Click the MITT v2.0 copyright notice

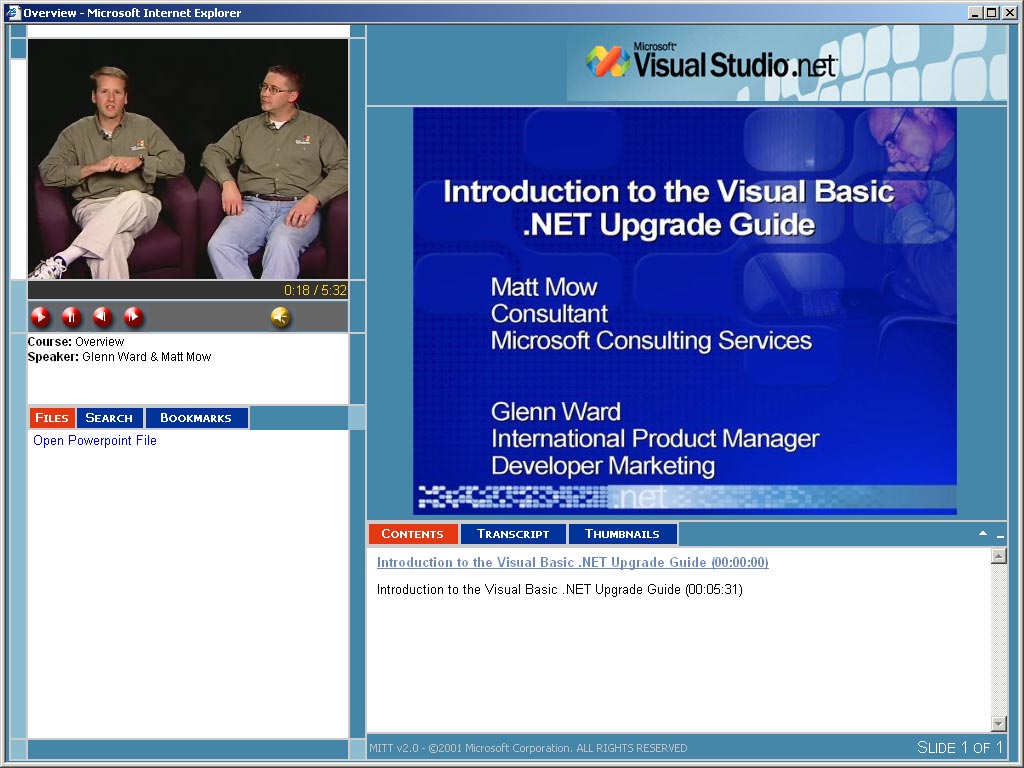point(528,748)
